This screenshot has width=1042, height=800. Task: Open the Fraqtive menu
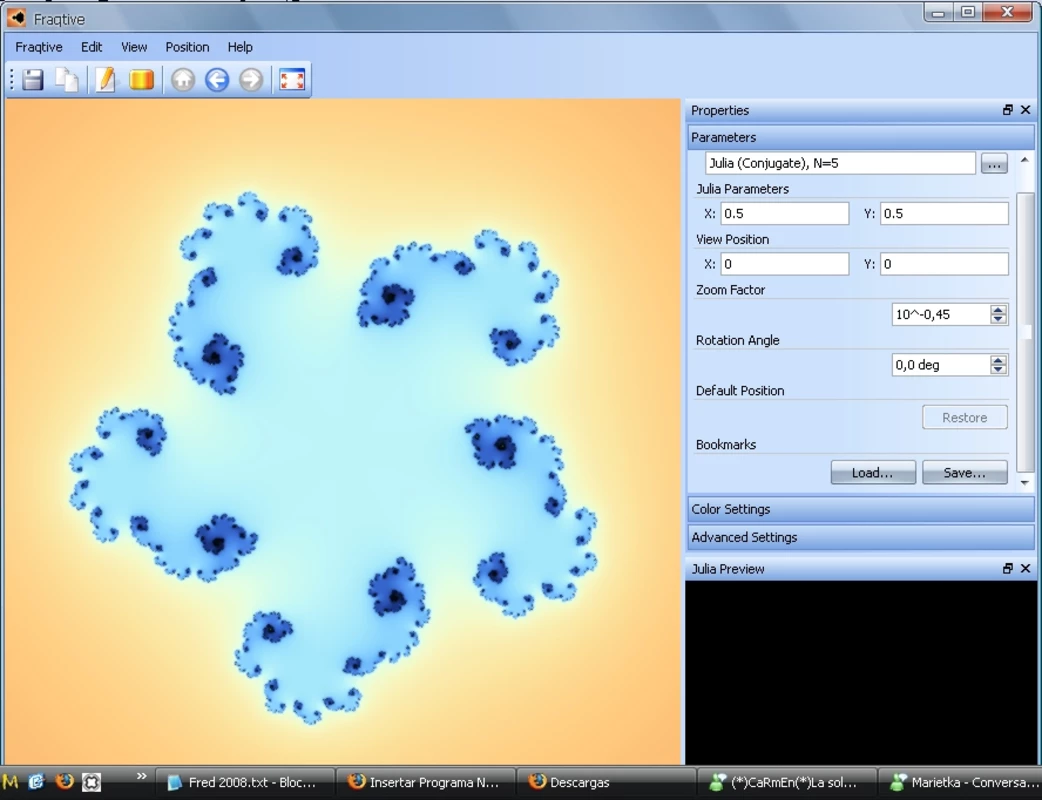pyautogui.click(x=39, y=47)
